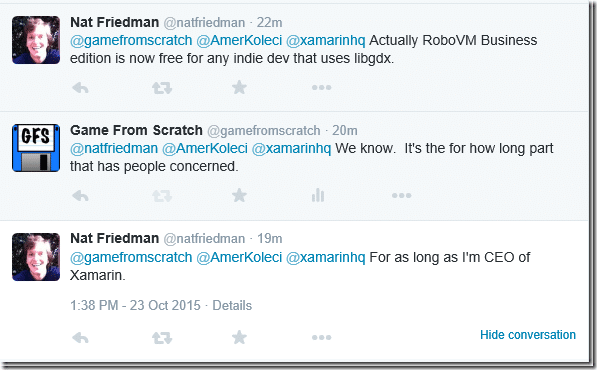
Task: Open @AmerKoleci mention in Game From Scratch tweet
Action: point(205,148)
